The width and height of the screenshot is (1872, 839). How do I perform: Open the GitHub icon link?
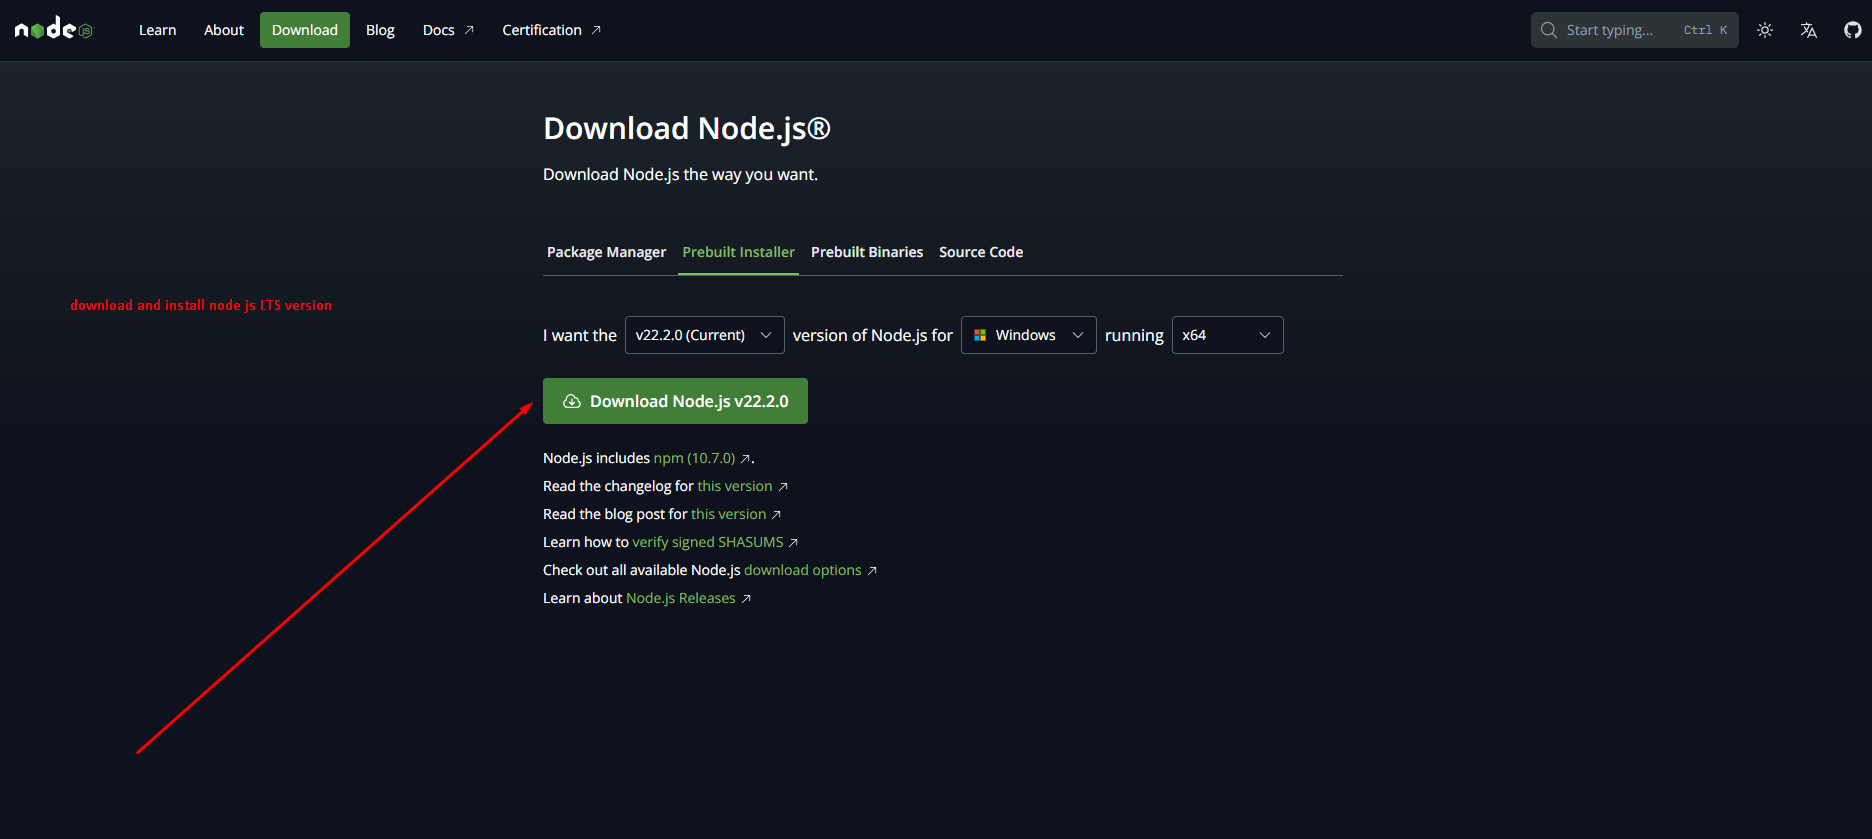1852,30
